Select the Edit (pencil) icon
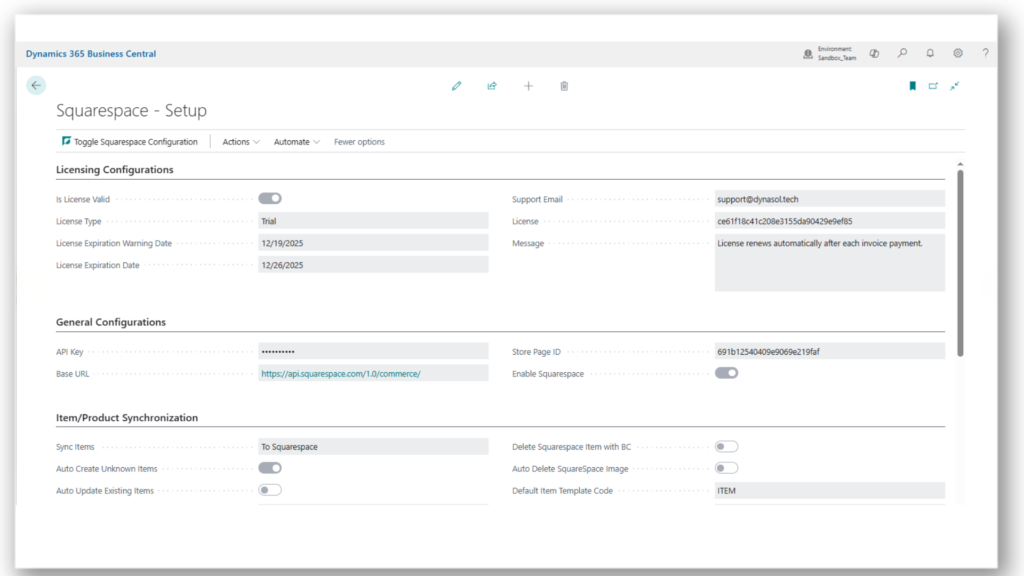The height and width of the screenshot is (576, 1024). 457,86
